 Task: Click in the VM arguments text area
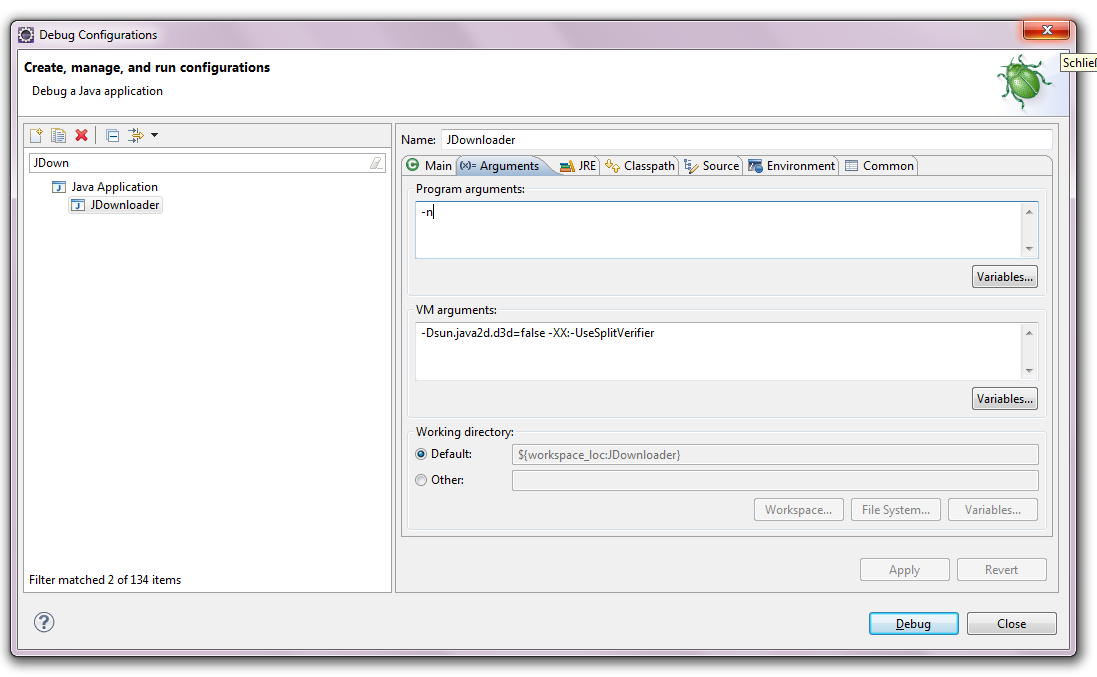click(x=717, y=352)
